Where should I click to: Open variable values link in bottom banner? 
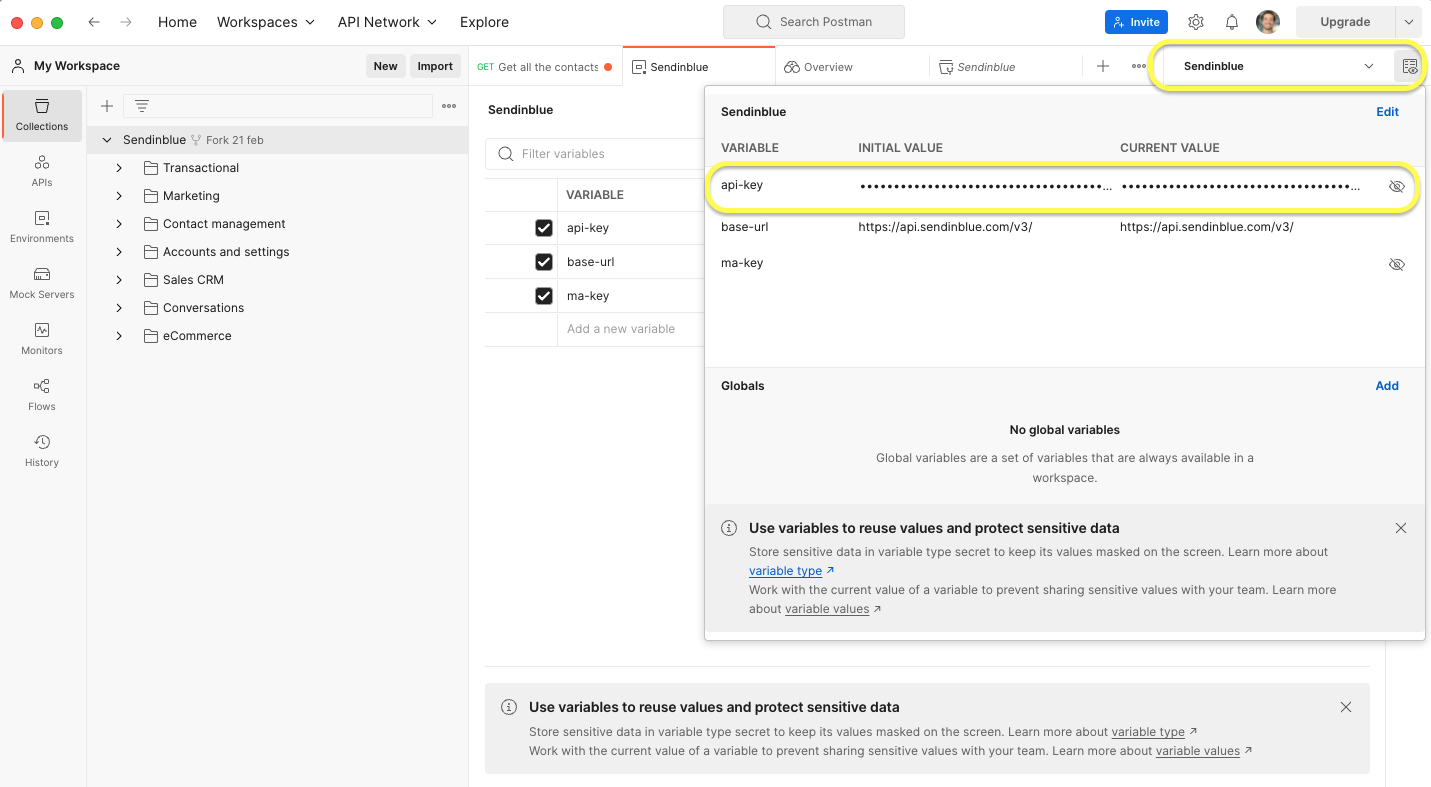(x=1198, y=751)
